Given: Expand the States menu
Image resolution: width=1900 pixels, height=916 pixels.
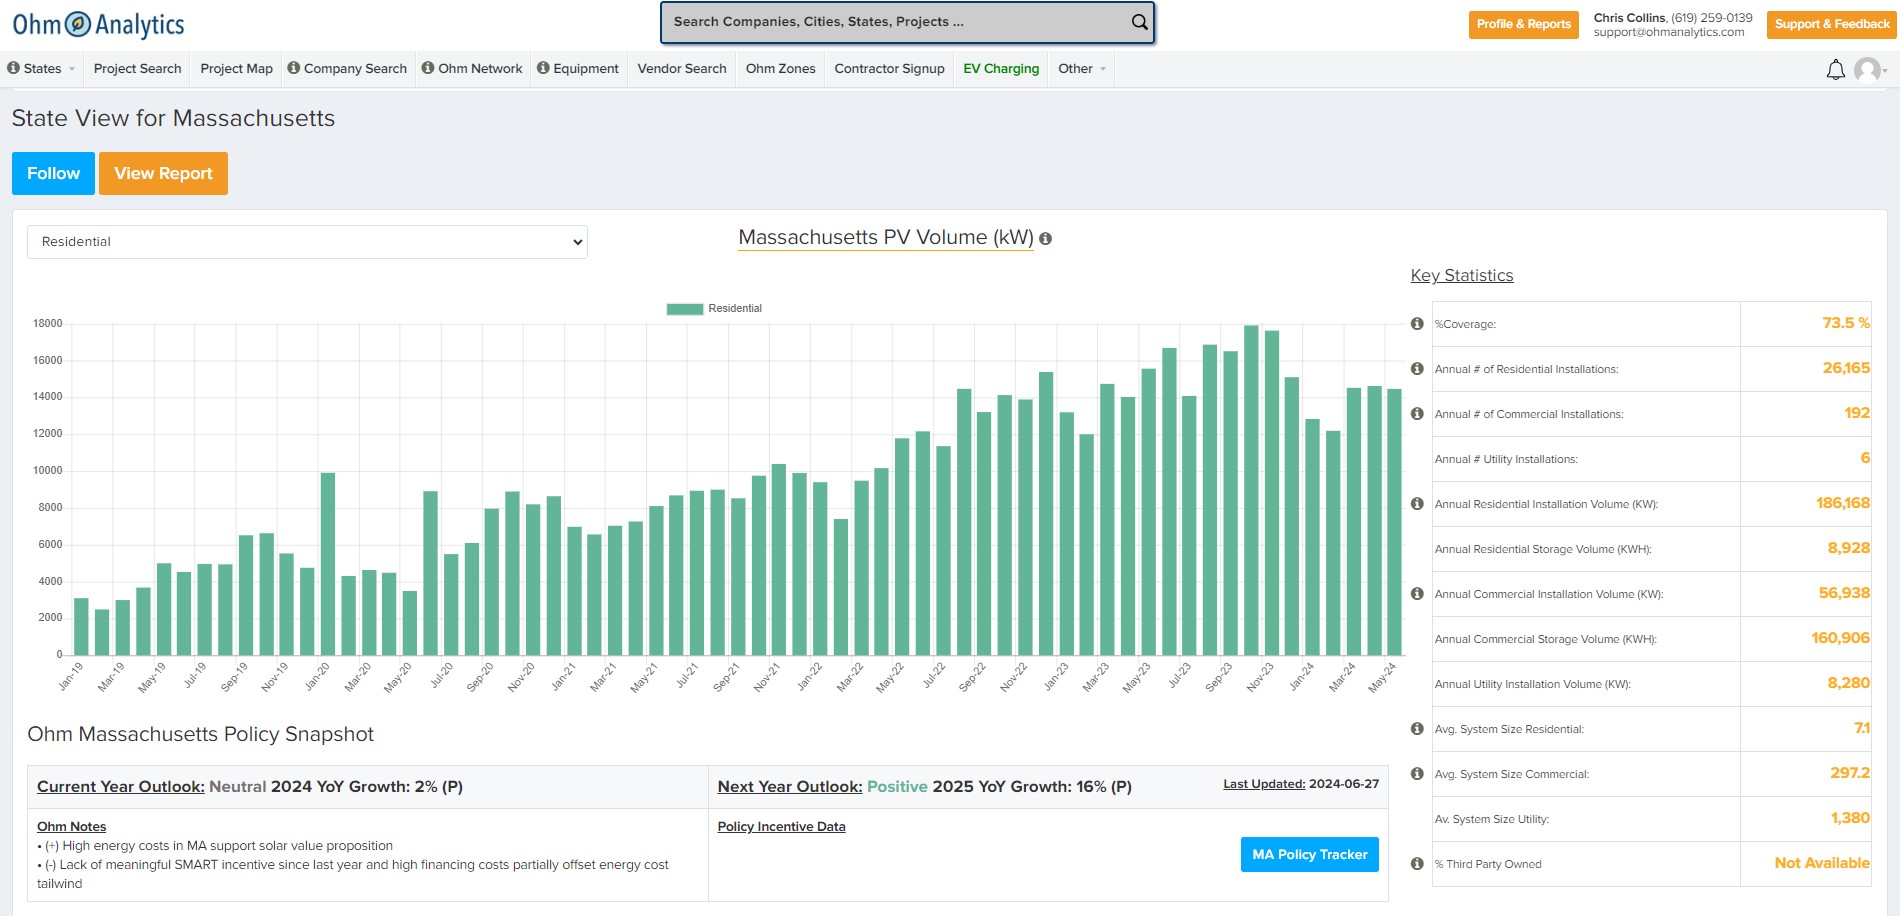Looking at the screenshot, I should coord(42,69).
